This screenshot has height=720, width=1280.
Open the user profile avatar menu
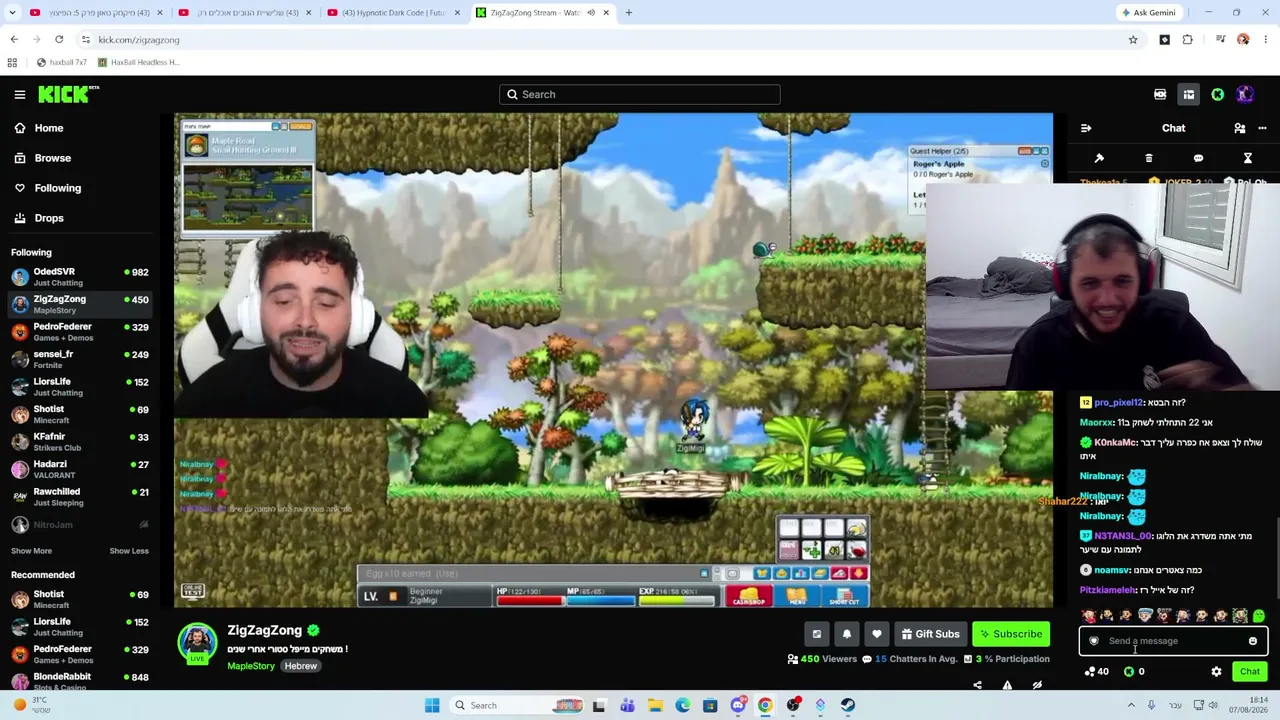[1245, 95]
